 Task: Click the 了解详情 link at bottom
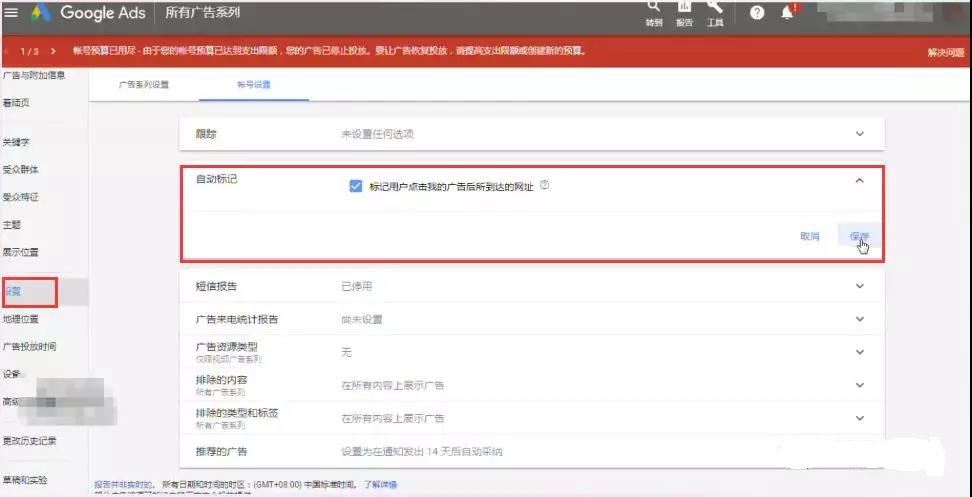coord(380,485)
